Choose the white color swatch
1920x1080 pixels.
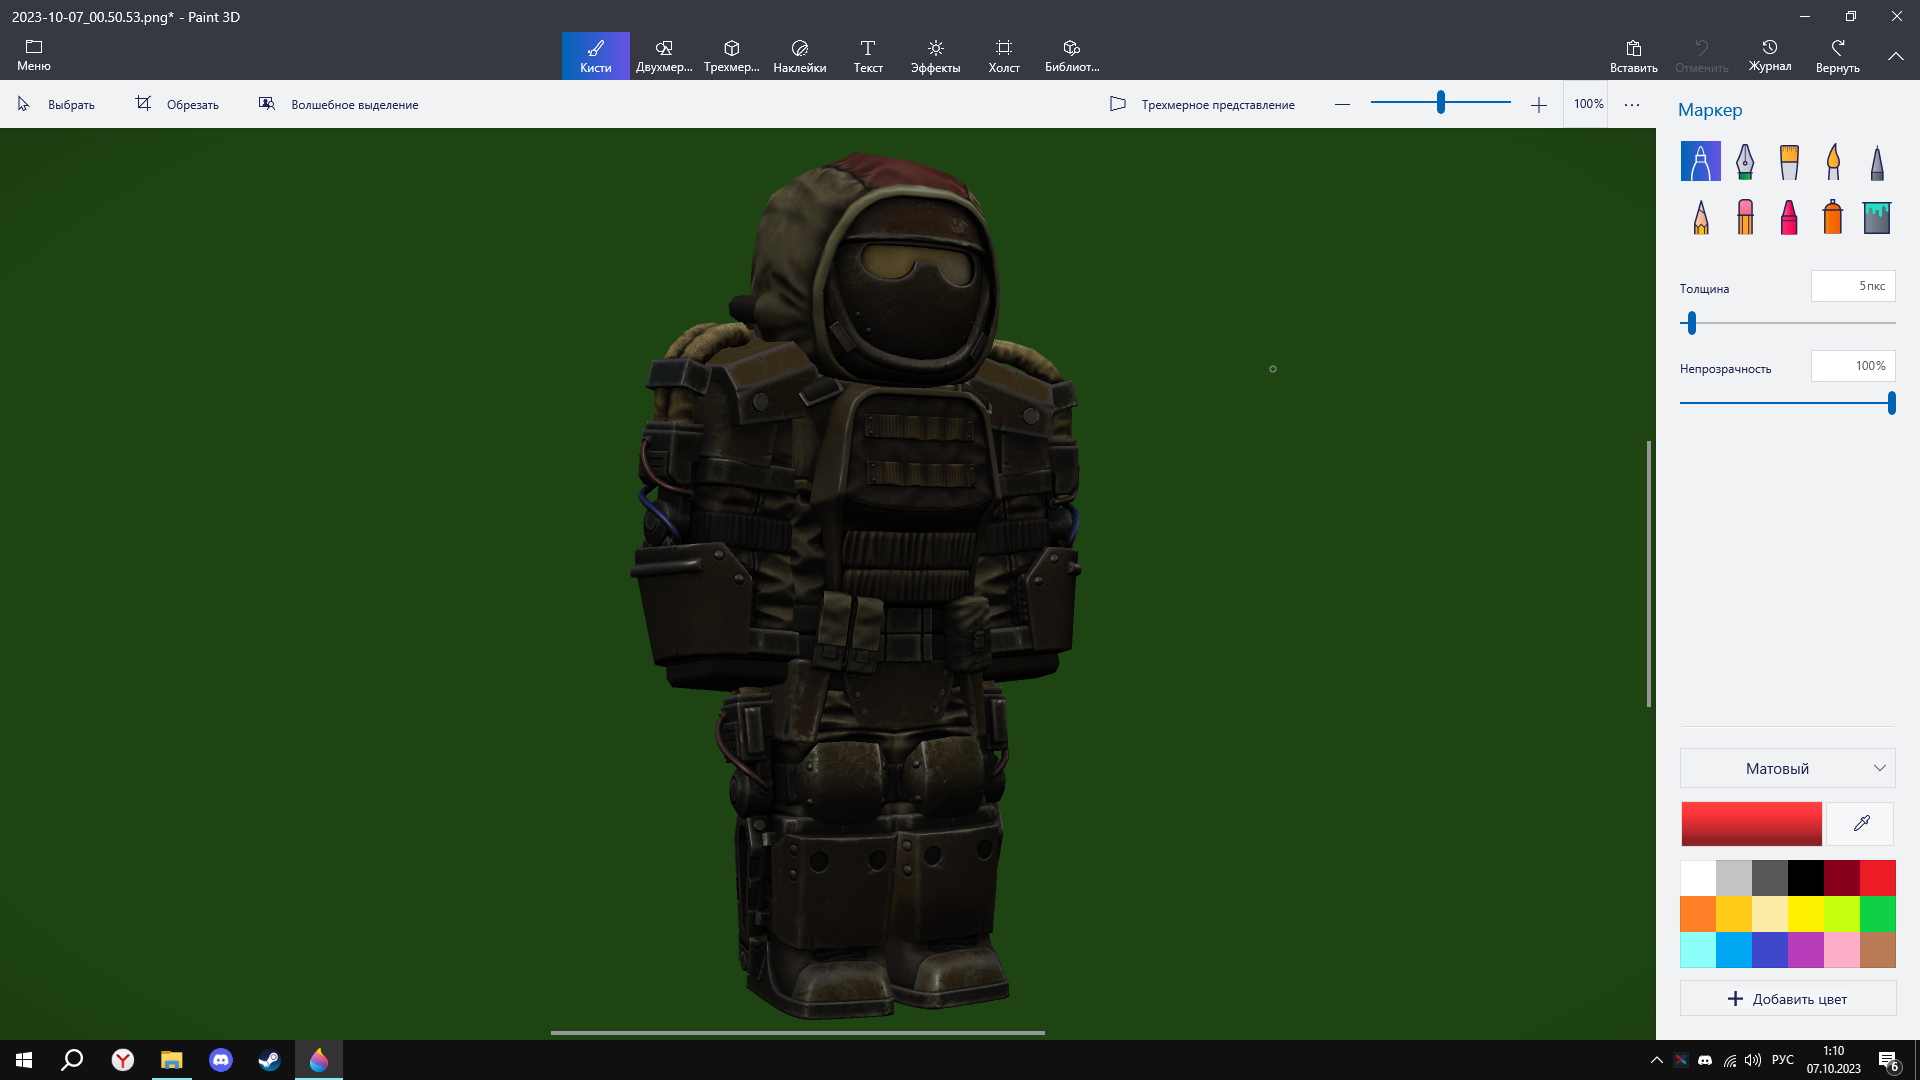coord(1698,878)
